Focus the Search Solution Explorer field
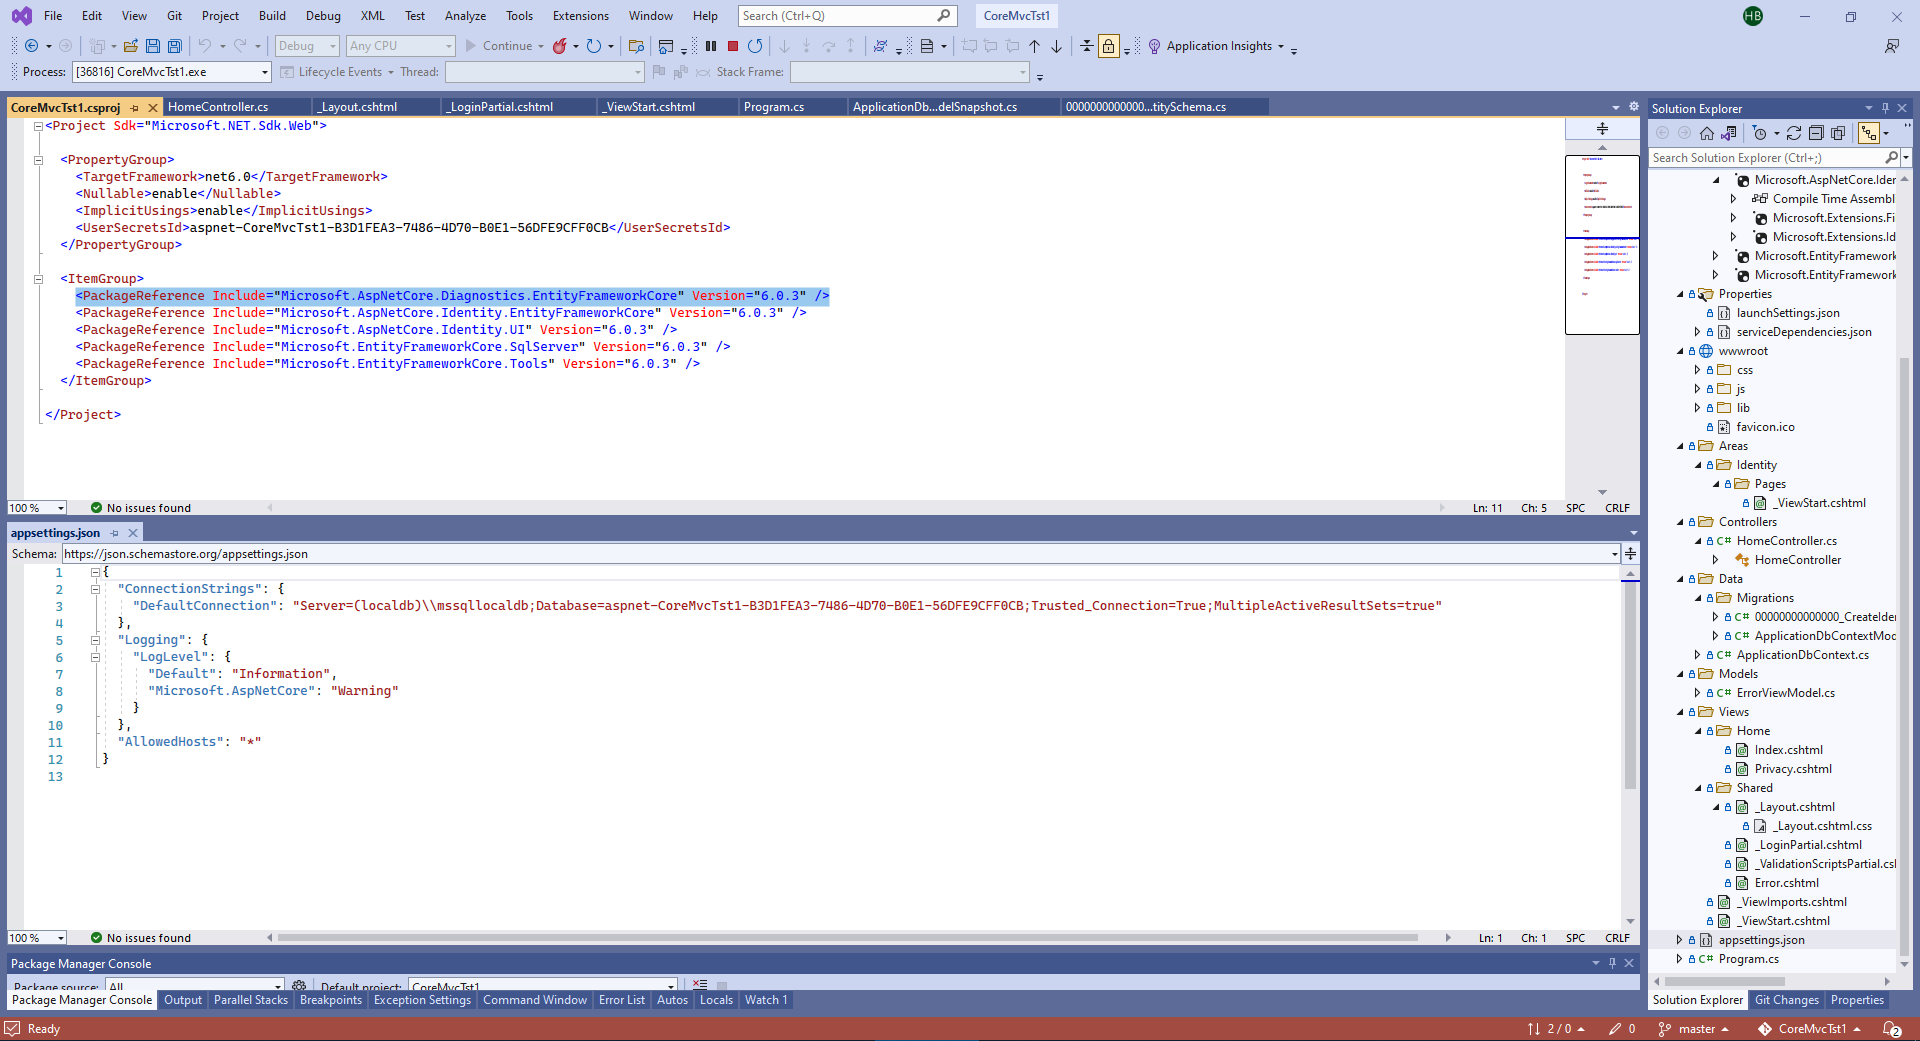Viewport: 1920px width, 1041px height. (x=1766, y=158)
